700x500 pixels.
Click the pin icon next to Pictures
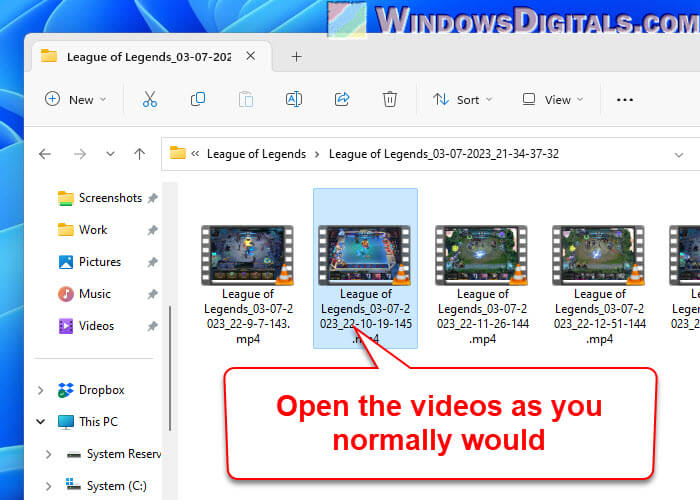153,262
